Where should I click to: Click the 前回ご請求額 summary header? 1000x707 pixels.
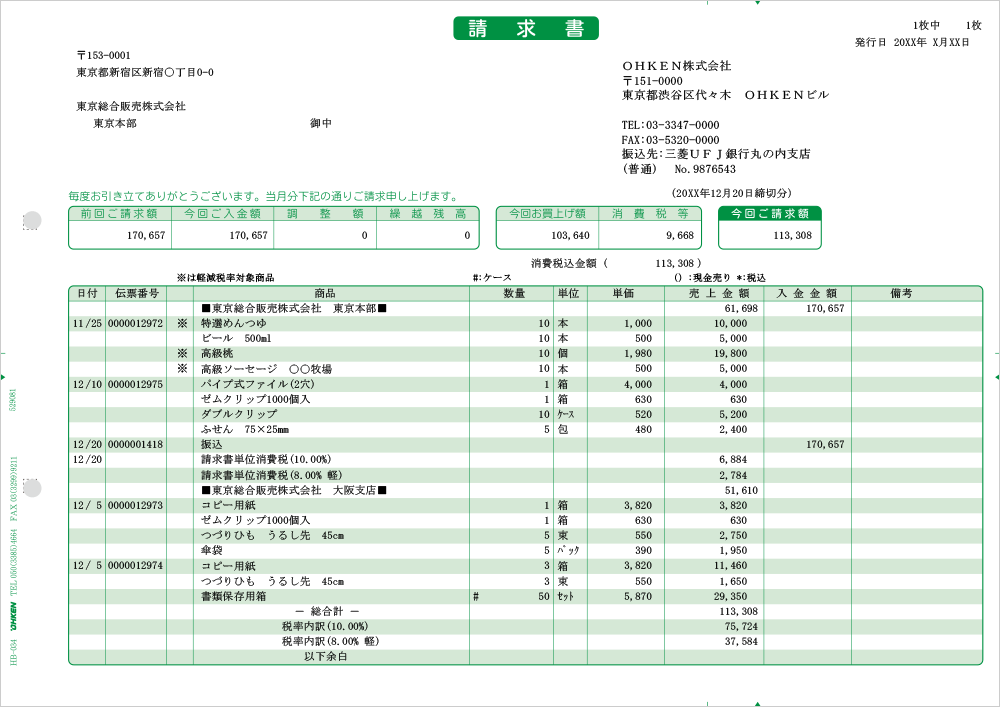coord(119,214)
